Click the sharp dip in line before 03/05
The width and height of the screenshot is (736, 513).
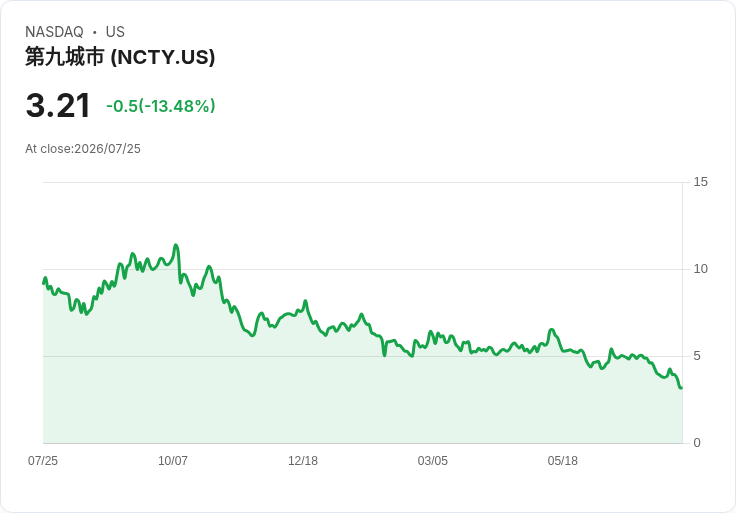pyautogui.click(x=384, y=355)
